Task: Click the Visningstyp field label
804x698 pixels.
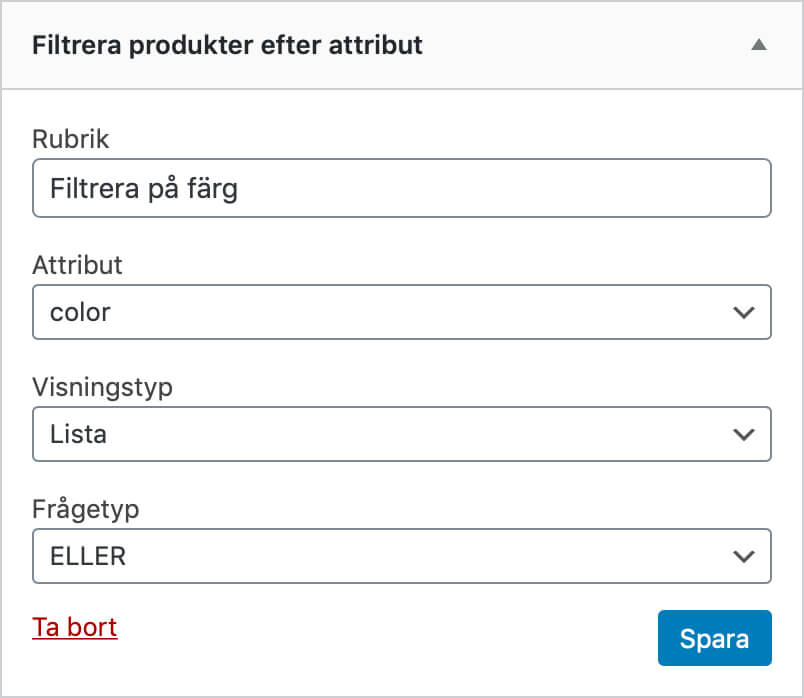Action: (102, 387)
